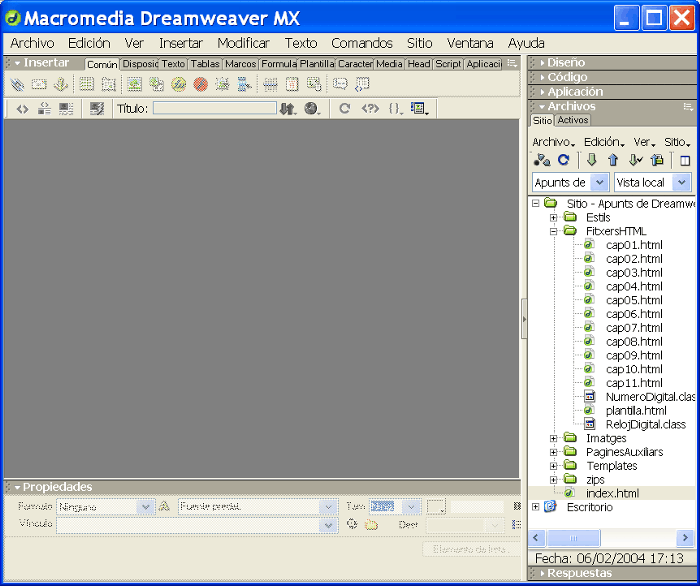Switch to Design view

pos(66,108)
